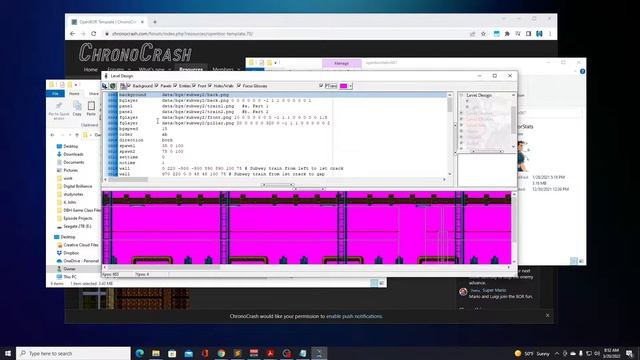
Task: Open Pictures in Explorer sidebar
Action: [x=67, y=170]
